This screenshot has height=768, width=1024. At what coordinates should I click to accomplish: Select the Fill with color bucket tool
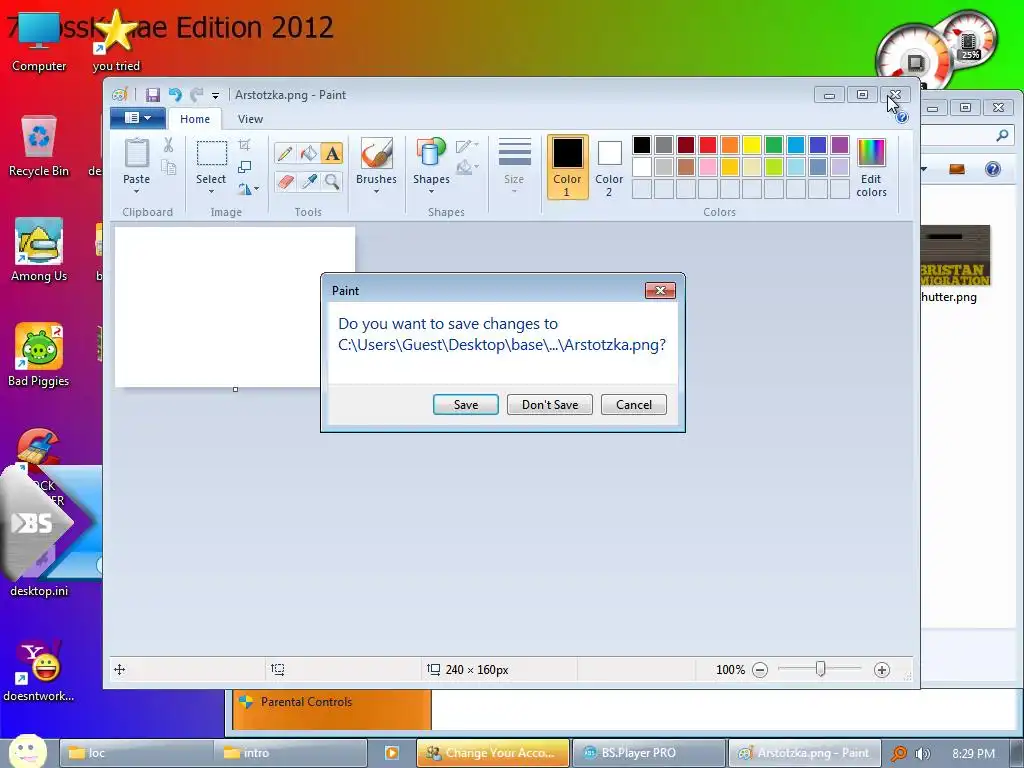309,153
